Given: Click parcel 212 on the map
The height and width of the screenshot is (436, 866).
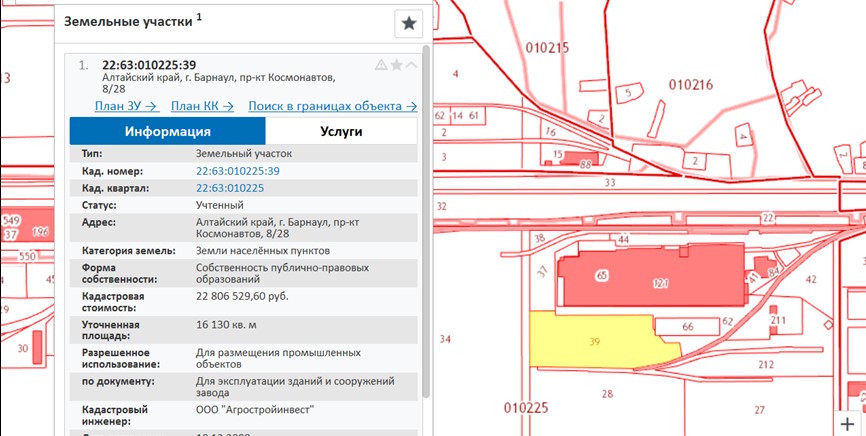Looking at the screenshot, I should pyautogui.click(x=765, y=365).
